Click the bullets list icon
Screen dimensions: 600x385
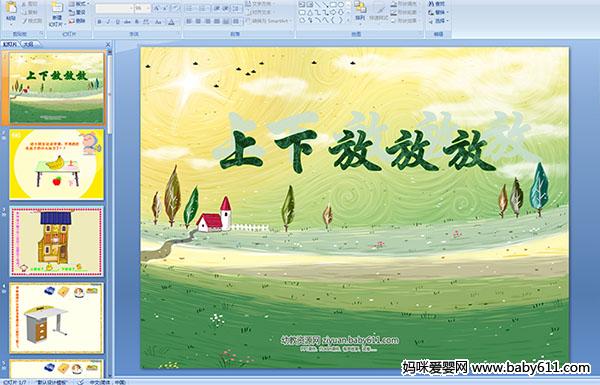pos(190,8)
